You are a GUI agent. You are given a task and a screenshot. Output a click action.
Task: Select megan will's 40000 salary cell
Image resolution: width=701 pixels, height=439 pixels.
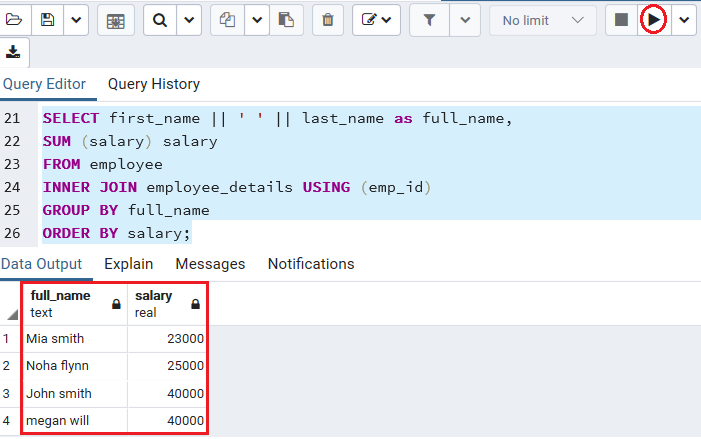pos(167,421)
